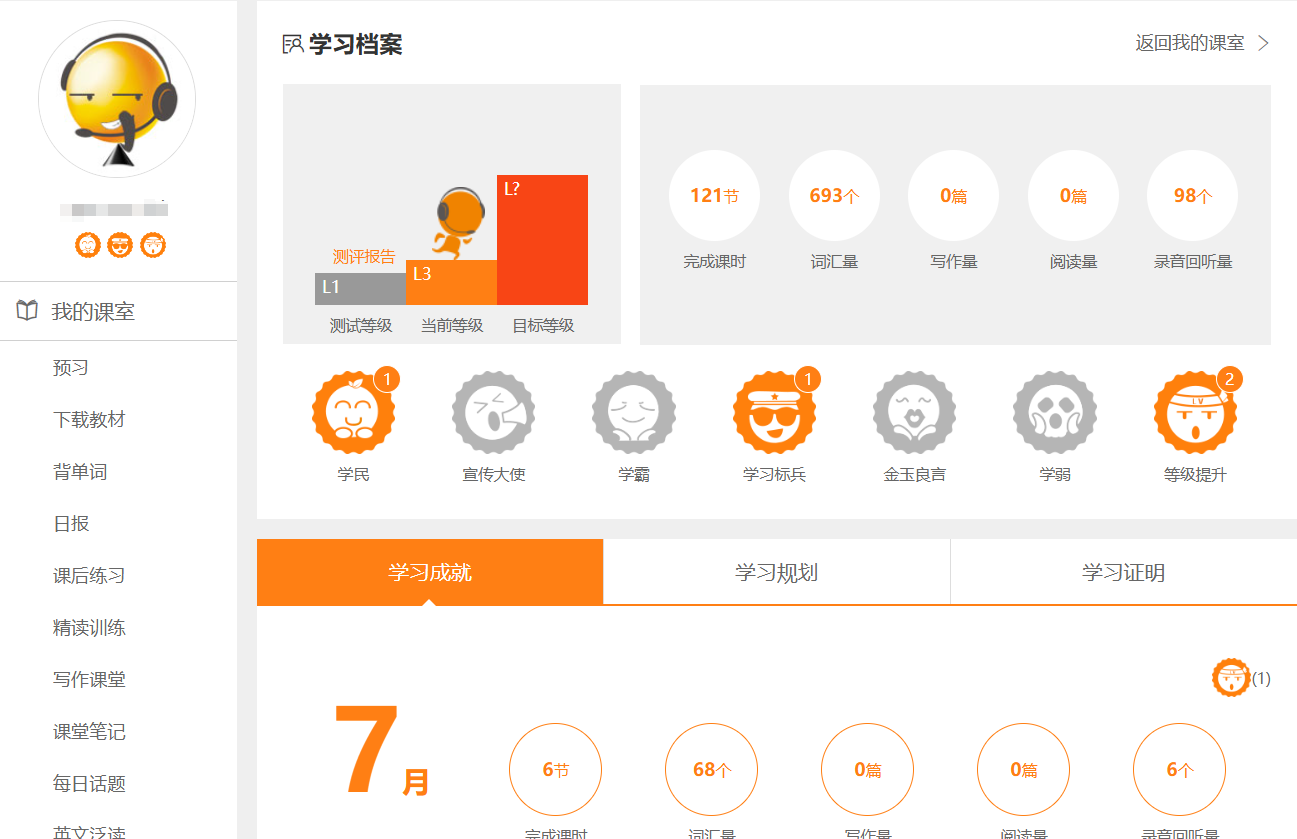Open the 测评报告 link
1297x839 pixels.
[x=364, y=257]
